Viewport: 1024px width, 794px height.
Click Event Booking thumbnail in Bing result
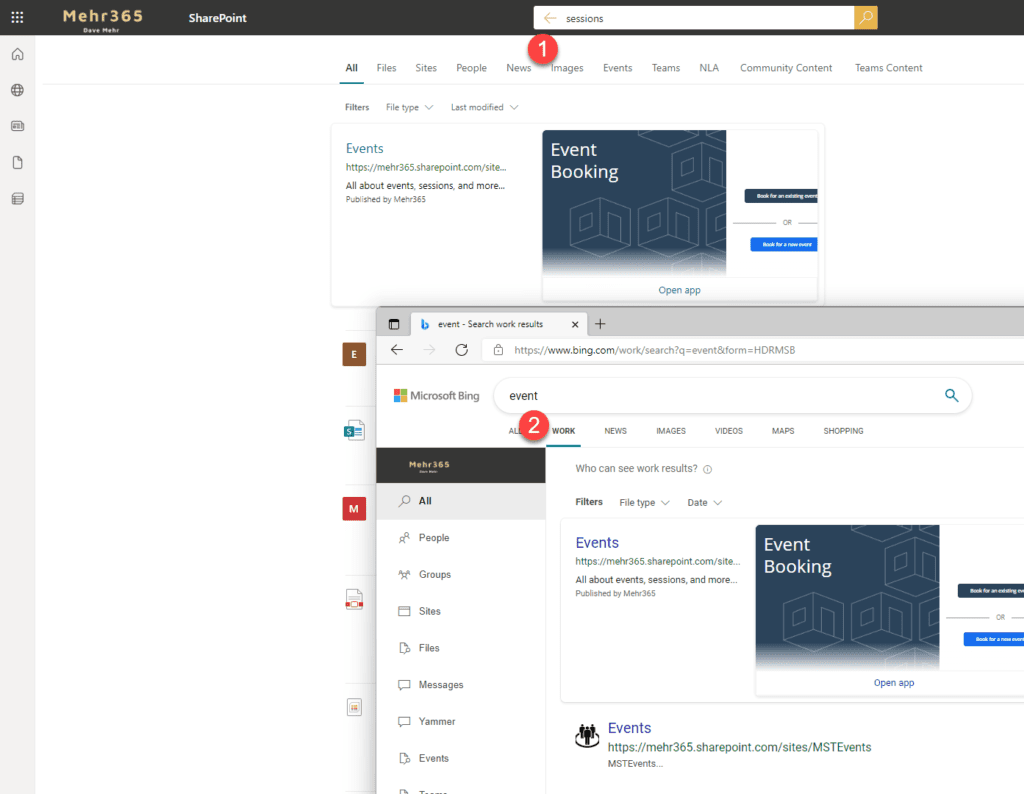point(889,597)
